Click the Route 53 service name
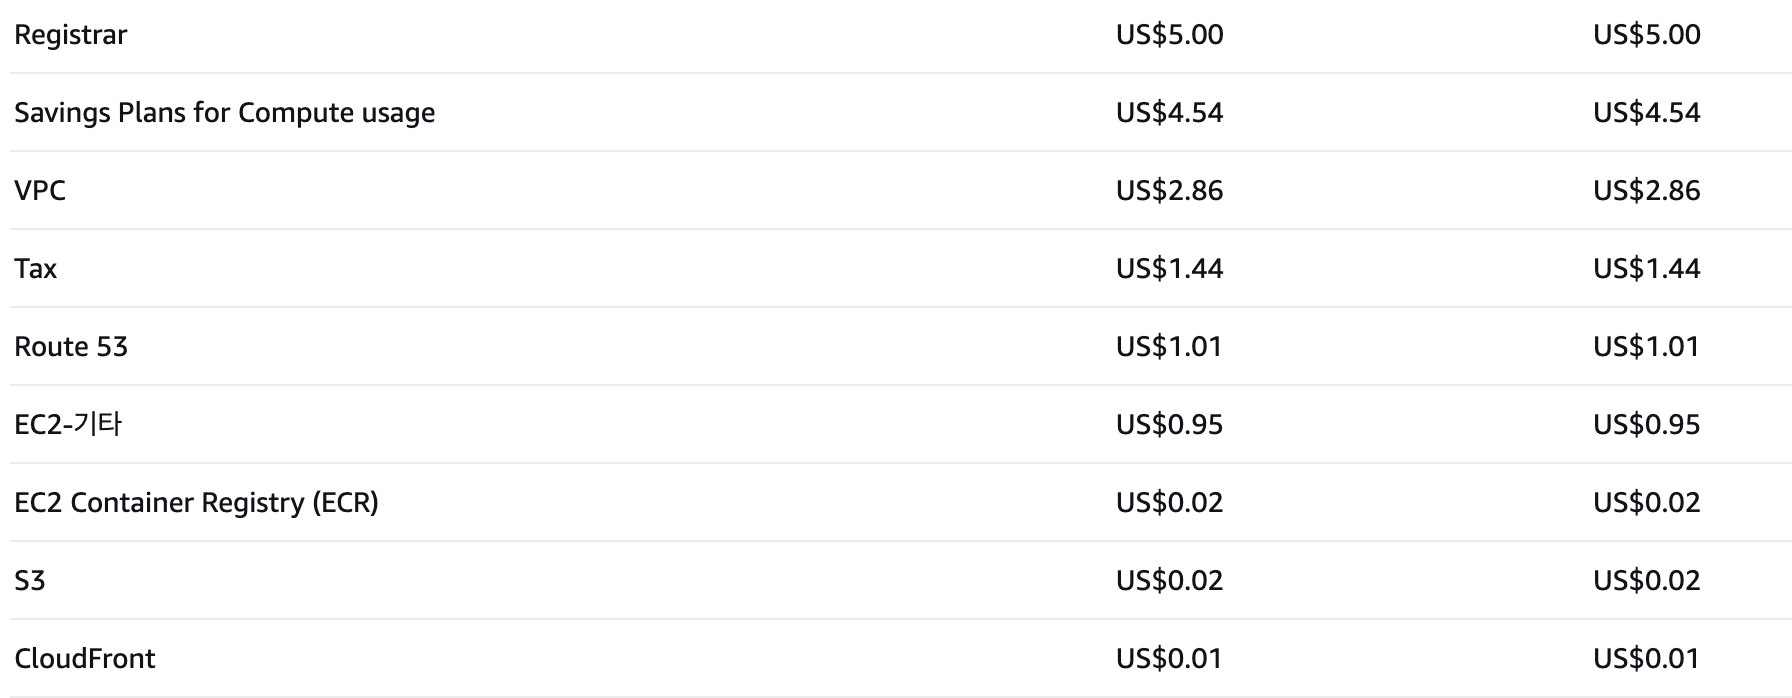This screenshot has height=698, width=1792. [x=71, y=347]
